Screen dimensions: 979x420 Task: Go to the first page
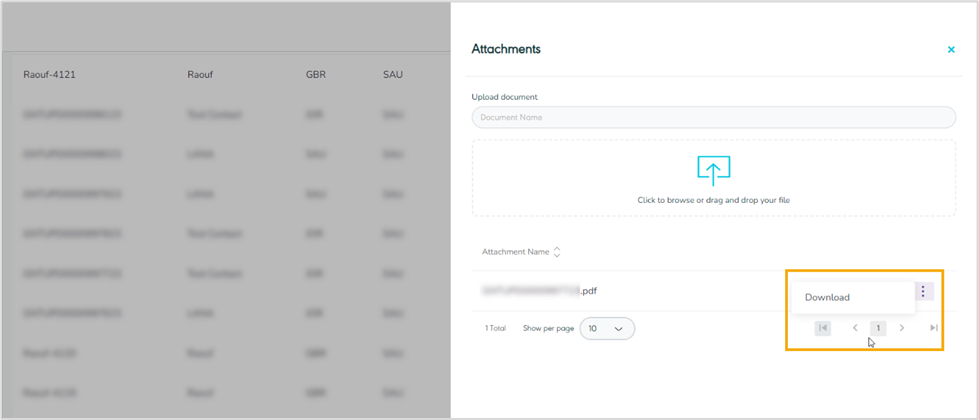click(x=822, y=328)
